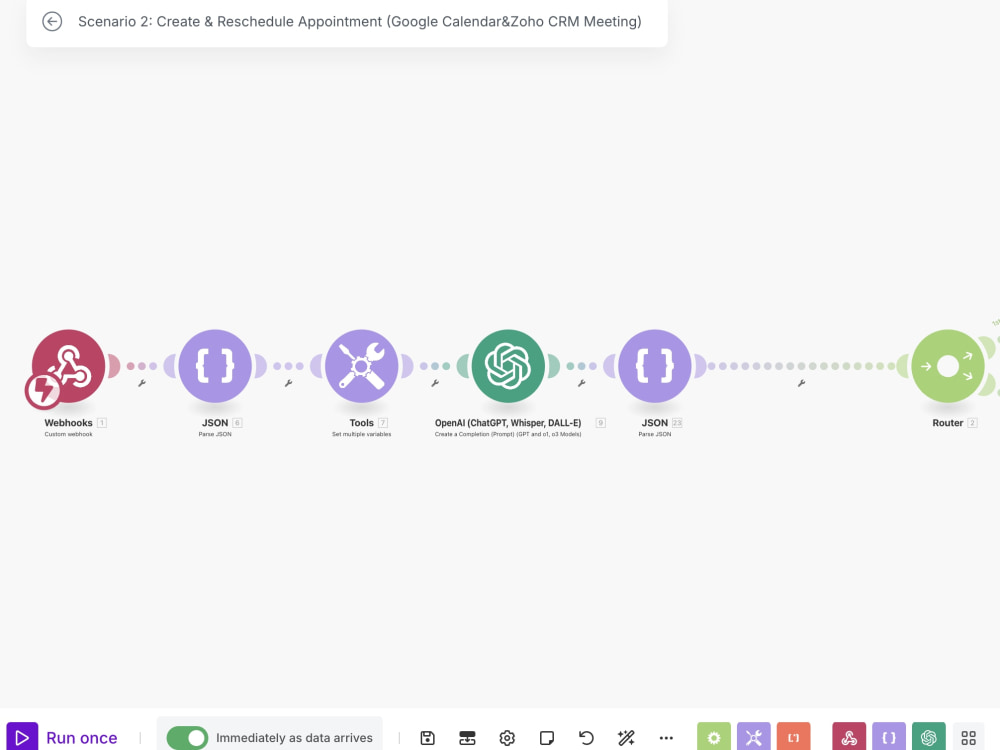Open the apps grid icon in bottom bar
The height and width of the screenshot is (750, 1000).
tap(969, 738)
